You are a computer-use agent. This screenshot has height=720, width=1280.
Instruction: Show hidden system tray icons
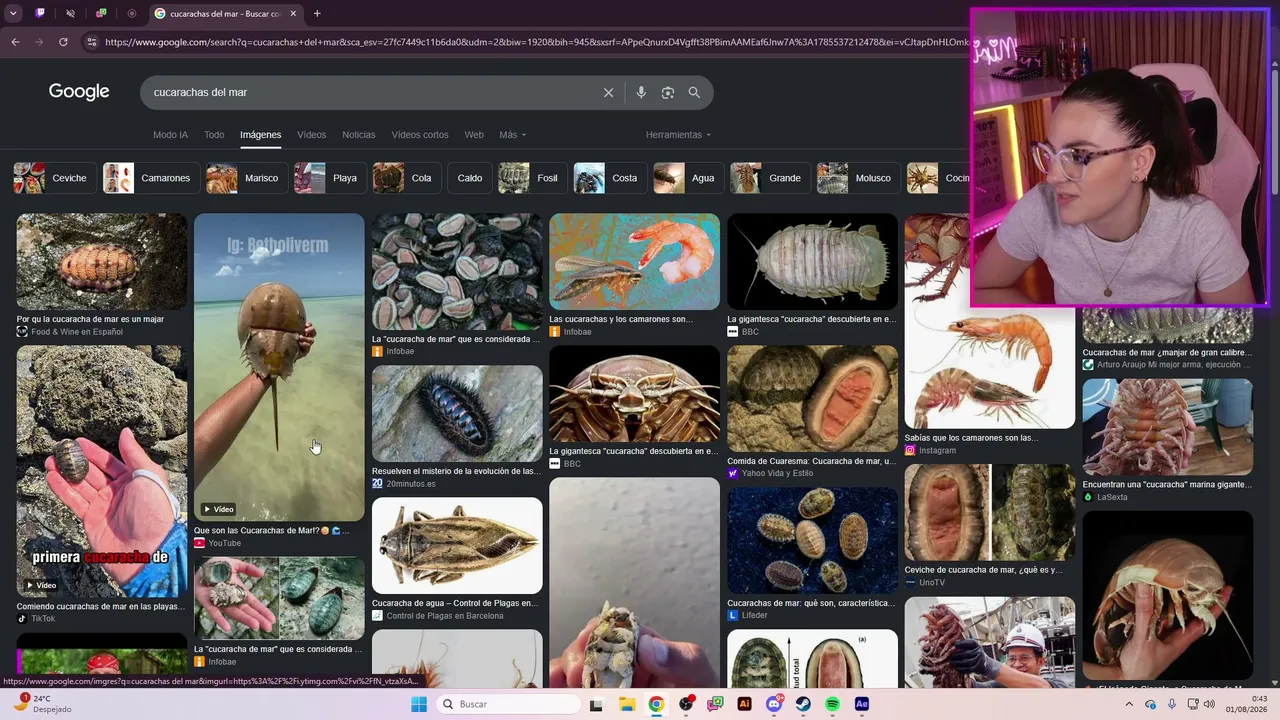pos(1129,704)
